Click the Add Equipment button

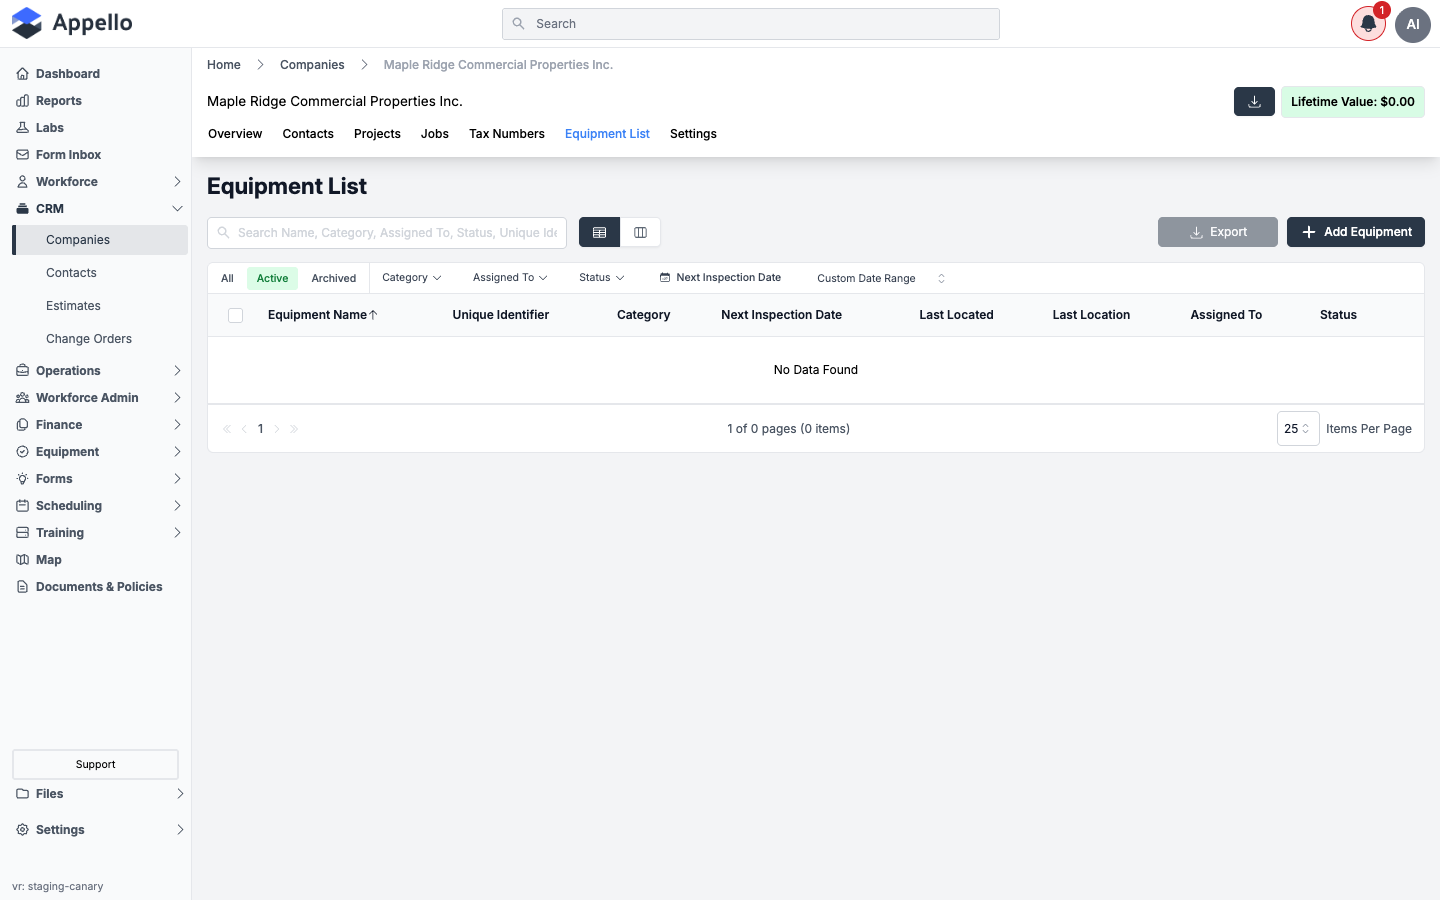1356,232
